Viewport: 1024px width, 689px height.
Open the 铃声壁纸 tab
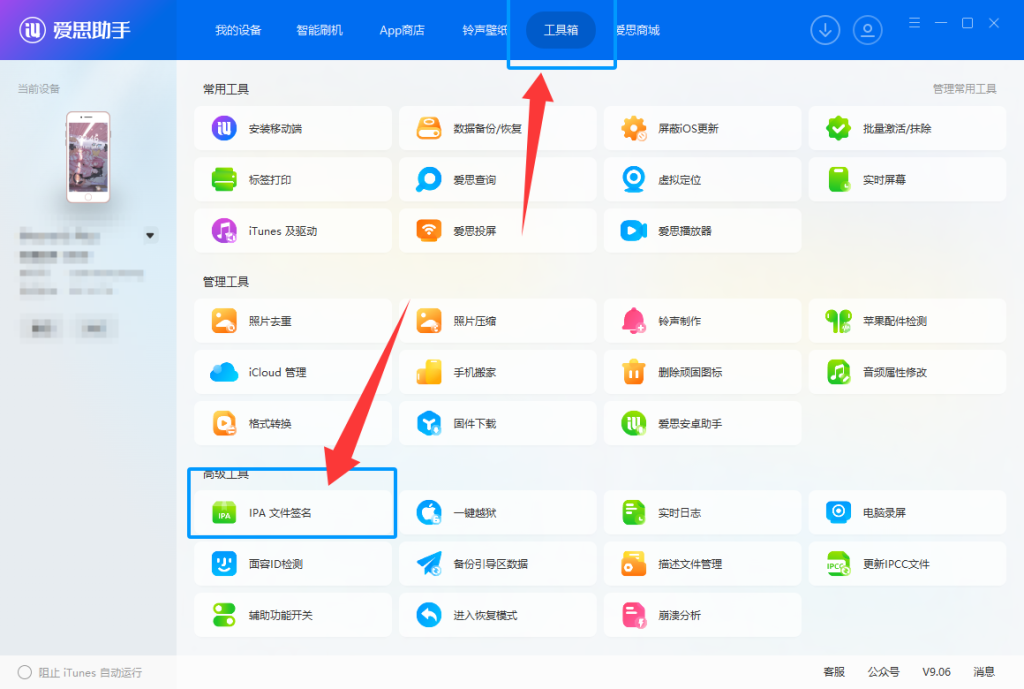tap(484, 30)
